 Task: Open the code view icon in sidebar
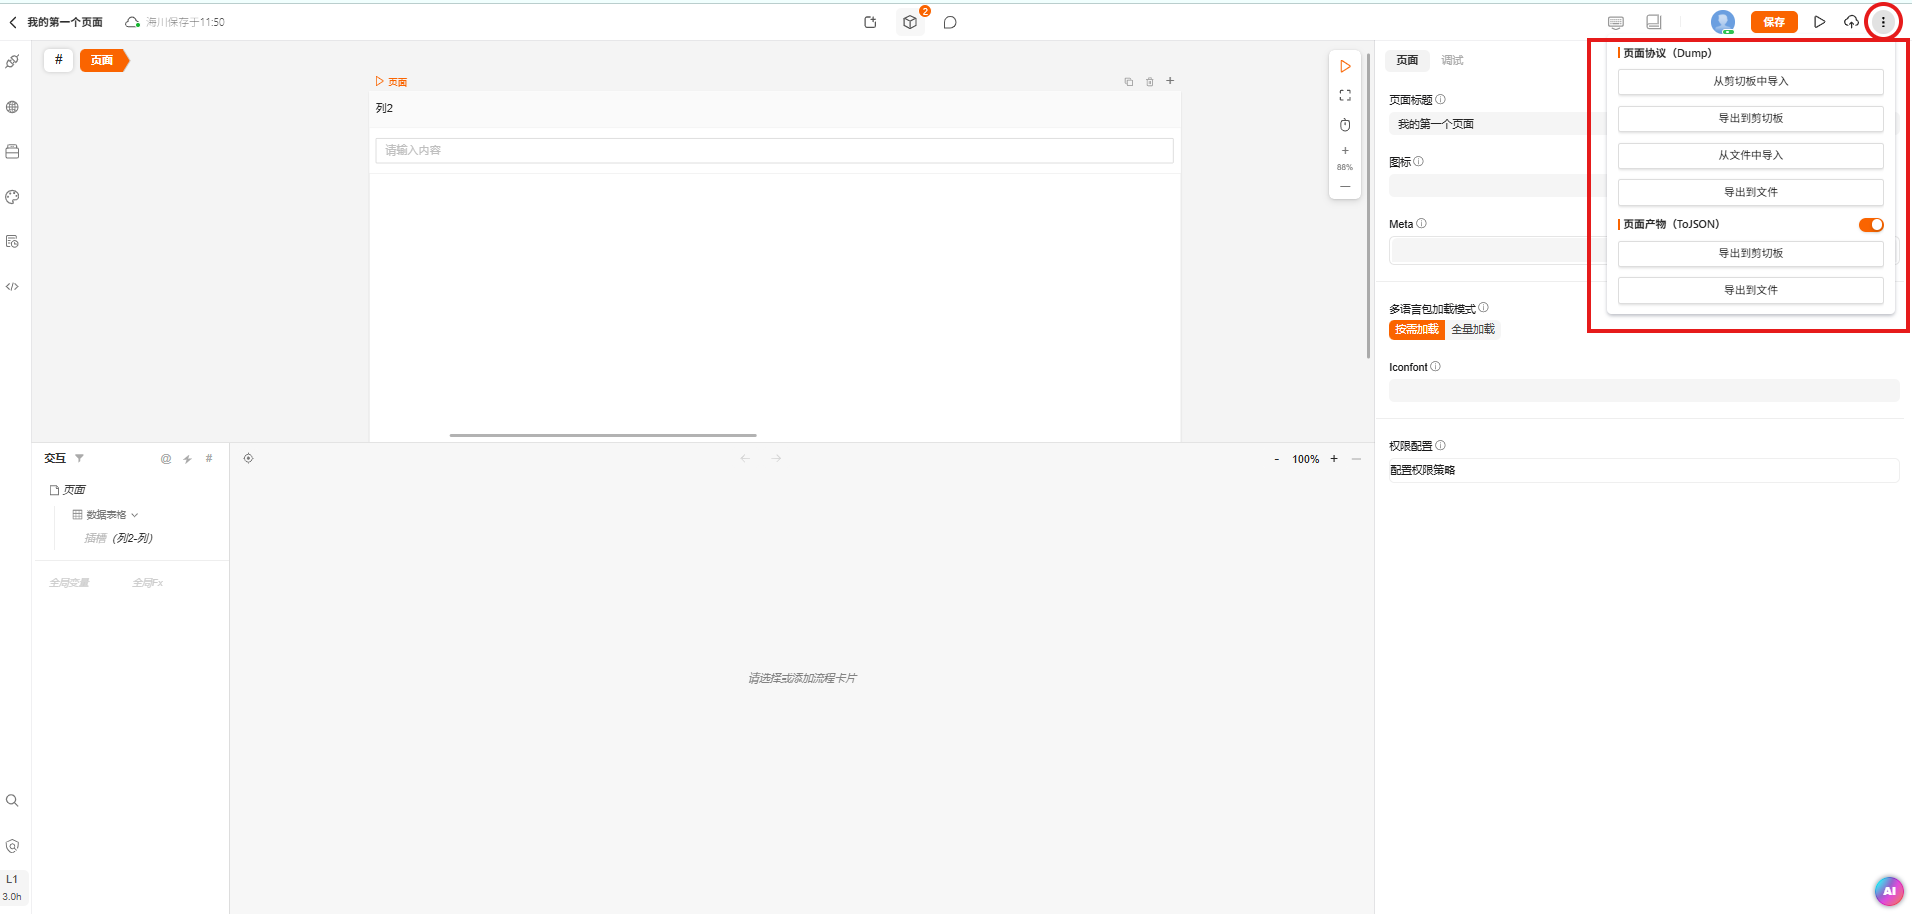[x=12, y=287]
